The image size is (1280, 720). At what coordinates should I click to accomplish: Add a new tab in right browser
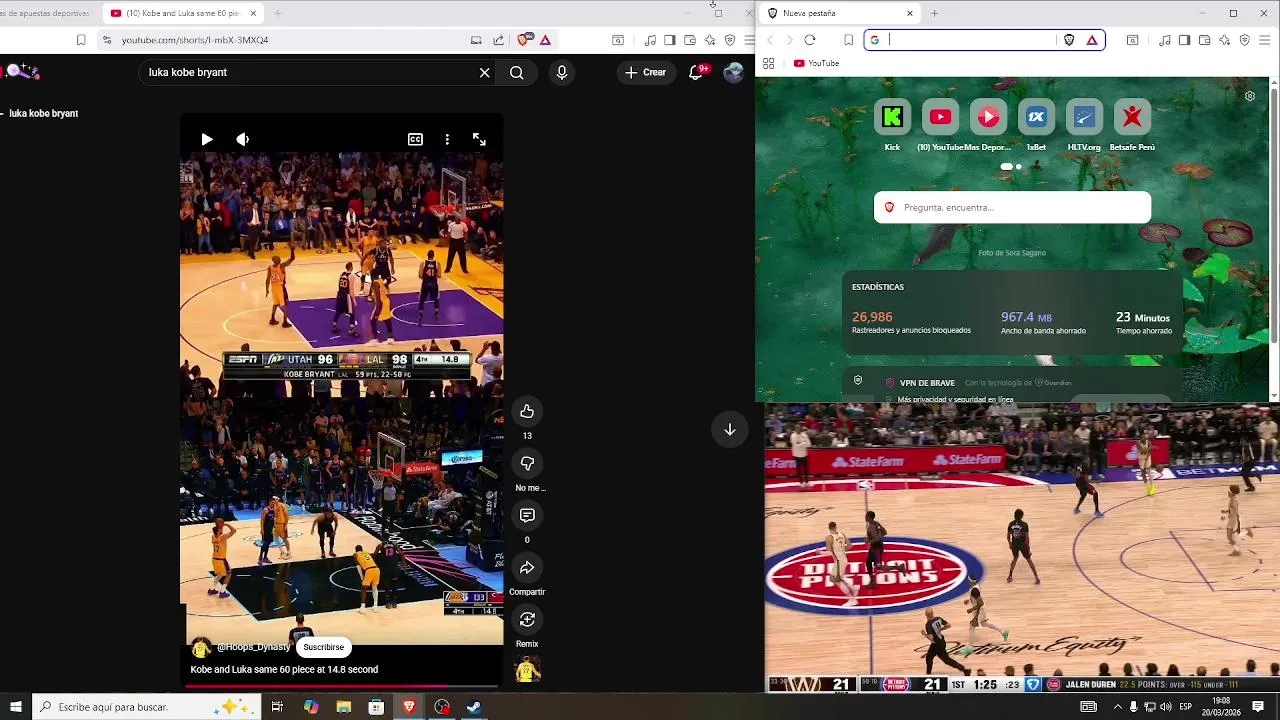tap(934, 13)
